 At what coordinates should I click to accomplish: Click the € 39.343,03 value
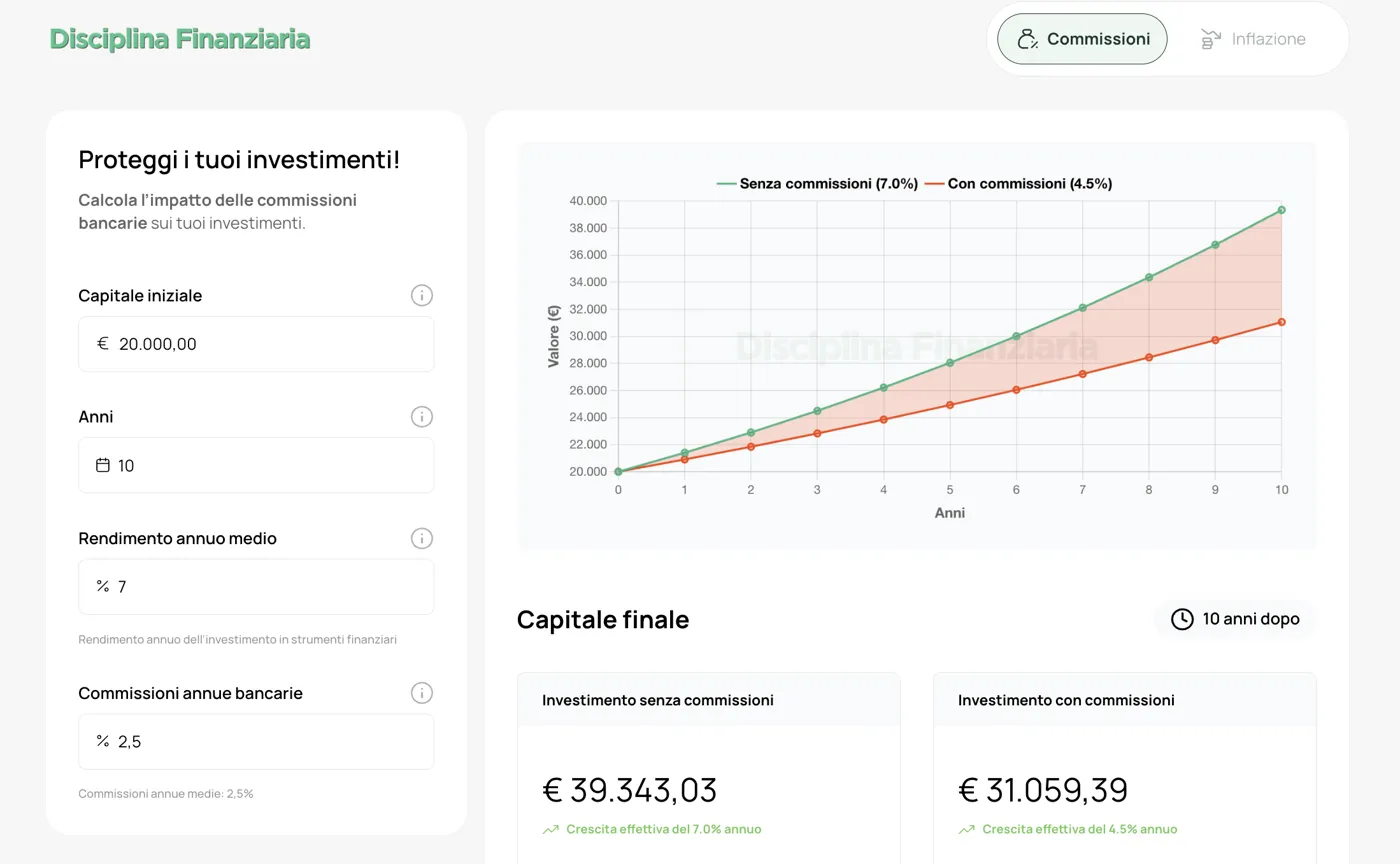630,790
